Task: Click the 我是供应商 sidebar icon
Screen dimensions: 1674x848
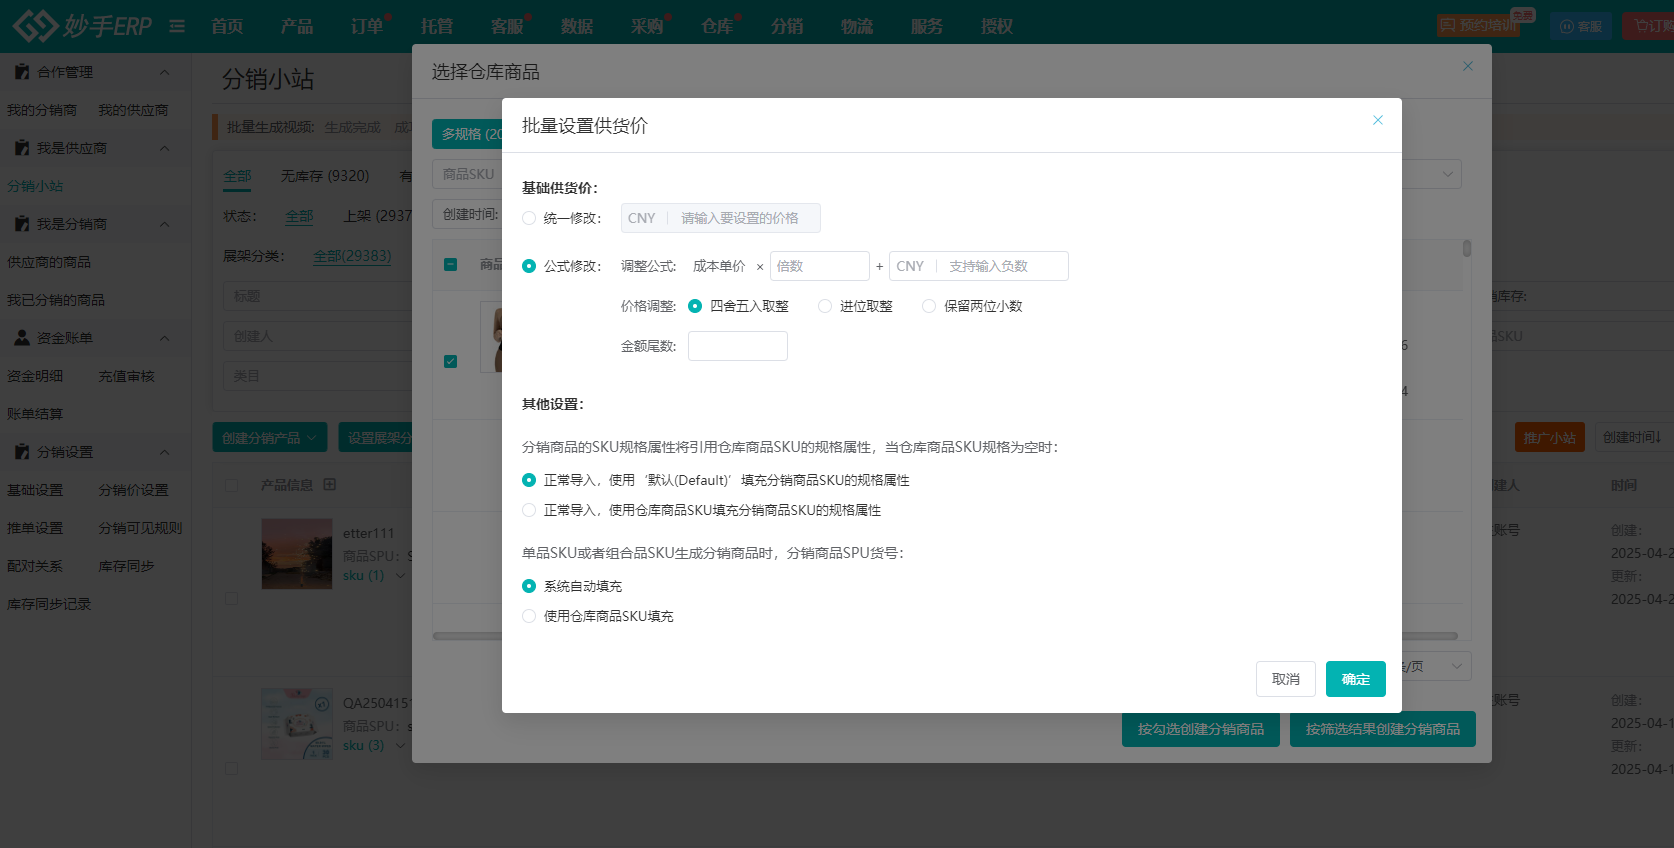Action: 21,148
